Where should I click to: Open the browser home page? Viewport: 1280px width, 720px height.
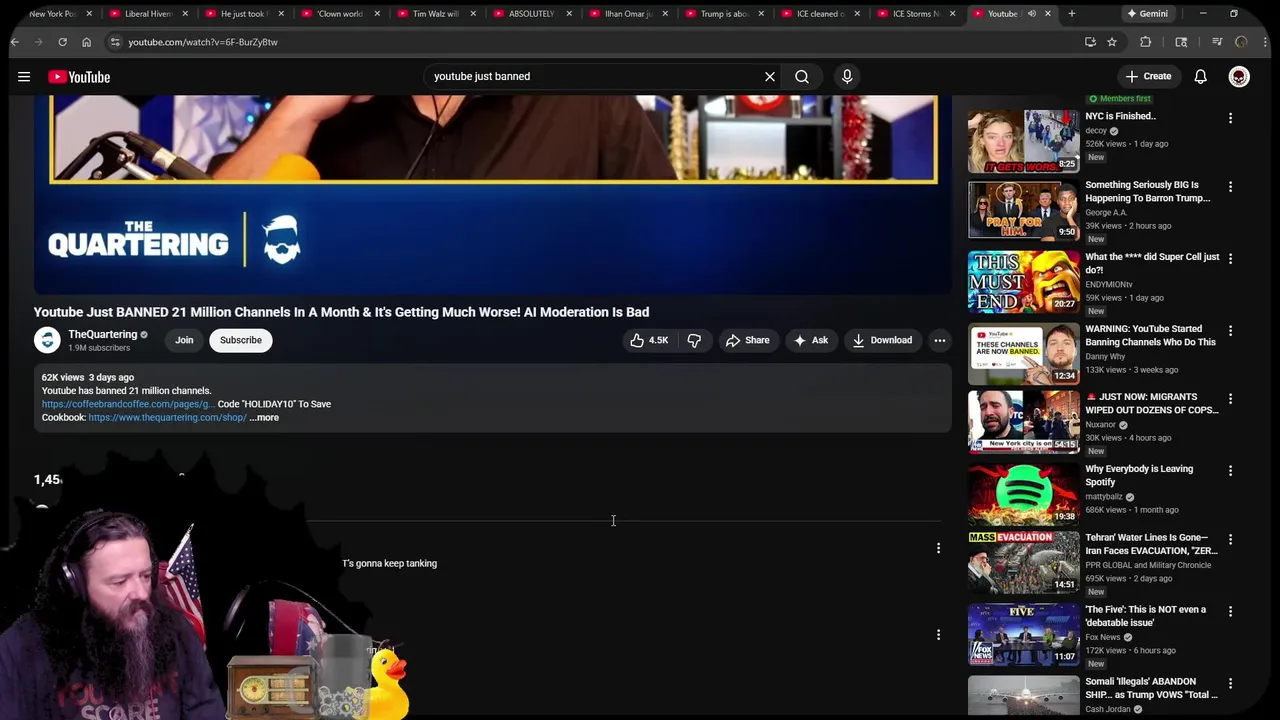point(86,42)
